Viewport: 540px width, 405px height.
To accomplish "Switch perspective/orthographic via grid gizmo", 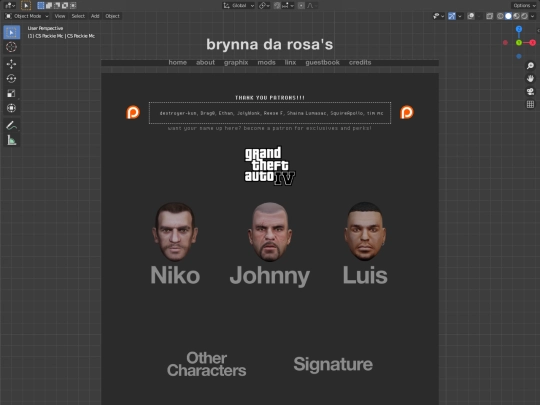I will click(530, 104).
